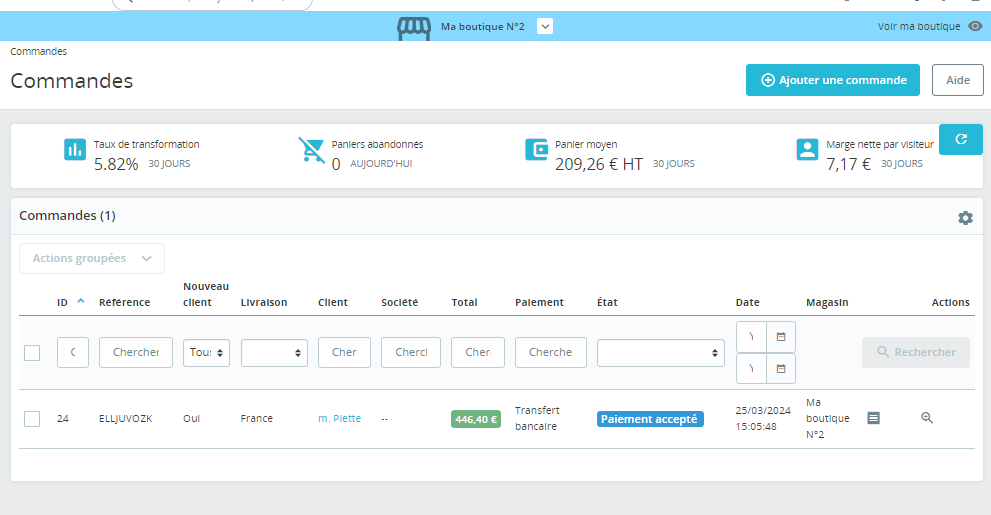991x515 pixels.
Task: Click the Transfert bancaire payment cell
Action: (537, 418)
